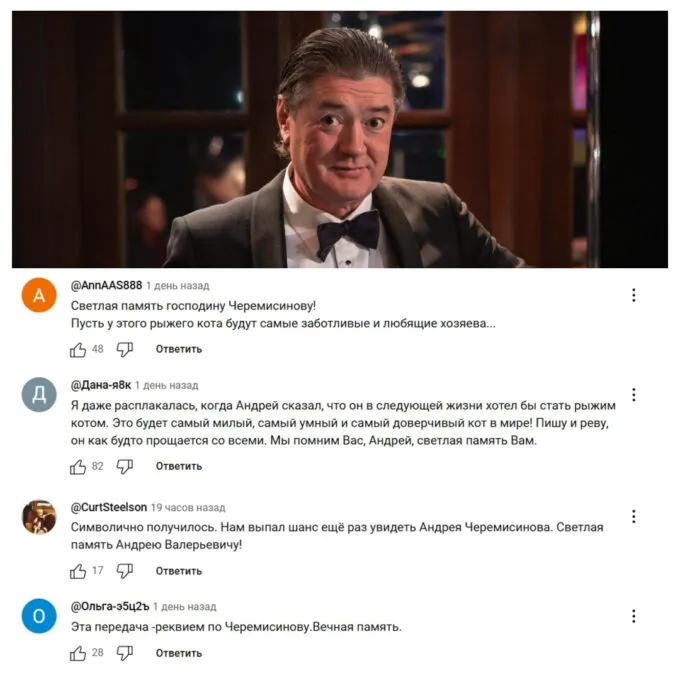Open the @AnnAAS888 username link
680x680 pixels.
click(x=106, y=286)
